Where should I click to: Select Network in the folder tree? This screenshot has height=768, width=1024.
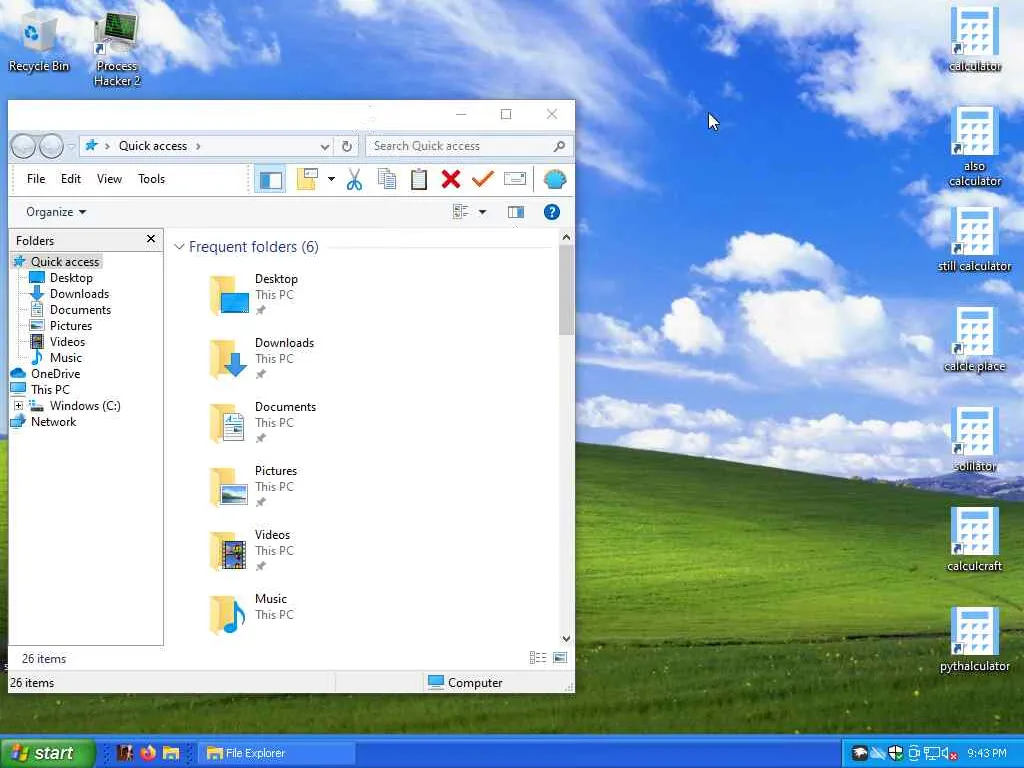pos(53,422)
